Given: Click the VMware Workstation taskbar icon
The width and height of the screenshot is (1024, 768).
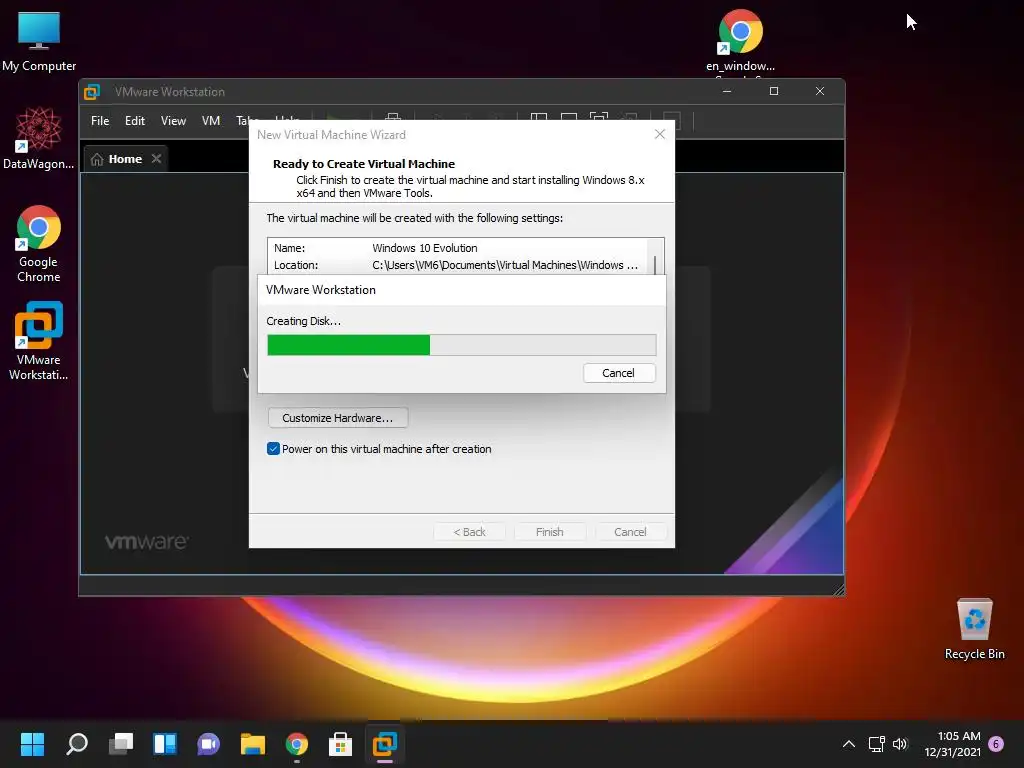Looking at the screenshot, I should (385, 744).
